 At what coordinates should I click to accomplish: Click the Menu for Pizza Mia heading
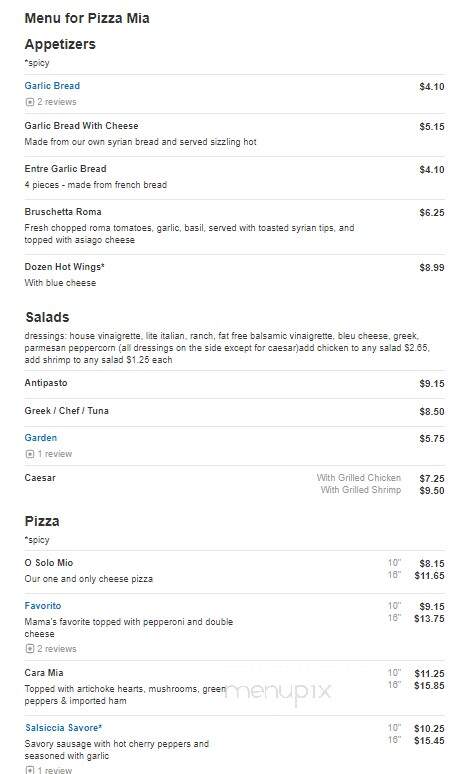[87, 18]
